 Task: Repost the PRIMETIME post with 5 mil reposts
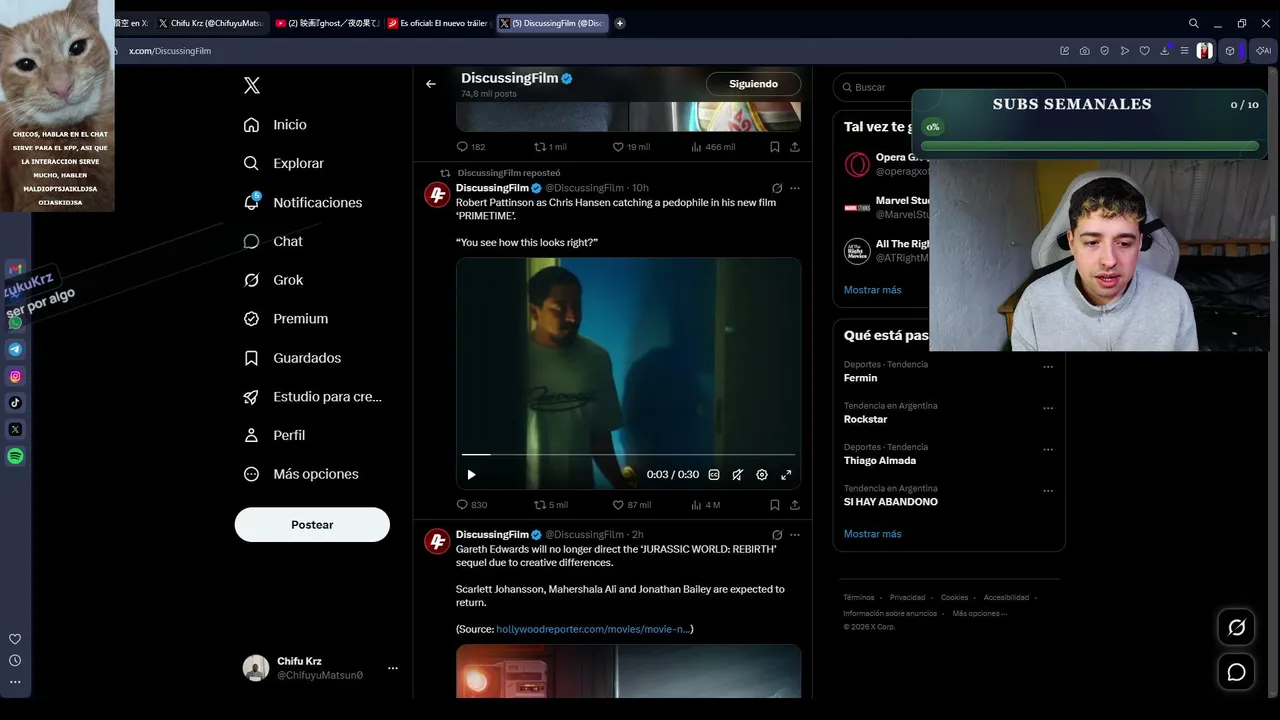551,505
